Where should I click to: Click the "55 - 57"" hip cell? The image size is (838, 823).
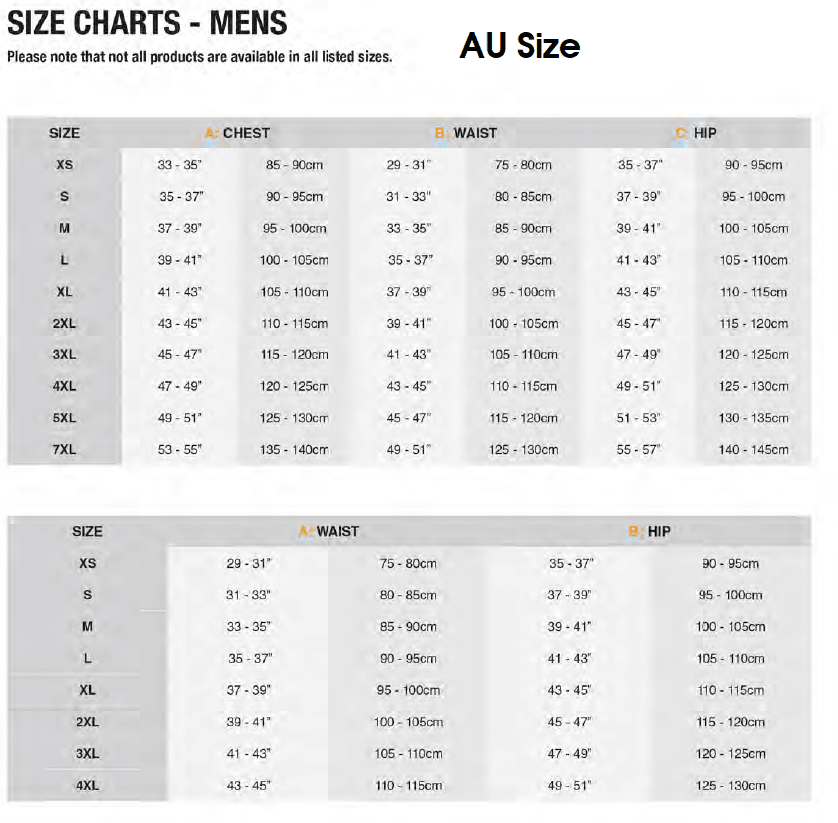click(638, 450)
